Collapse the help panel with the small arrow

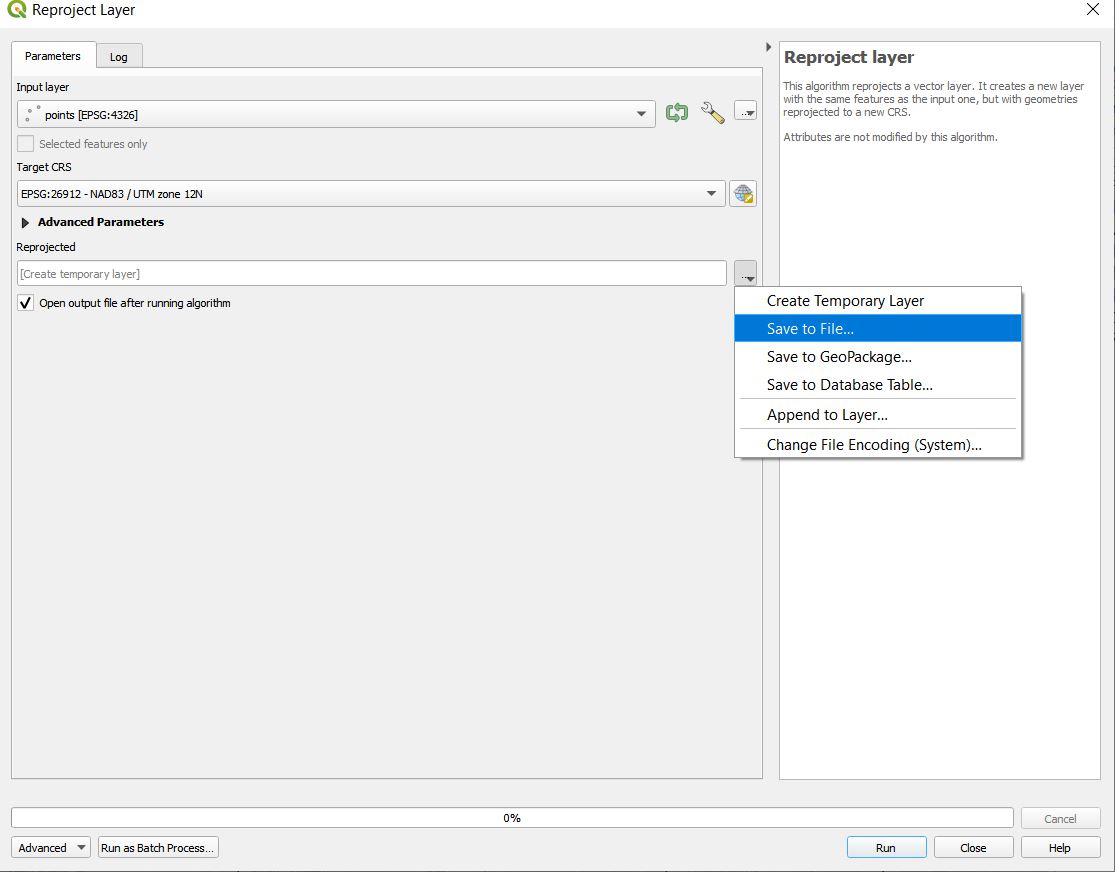point(768,47)
